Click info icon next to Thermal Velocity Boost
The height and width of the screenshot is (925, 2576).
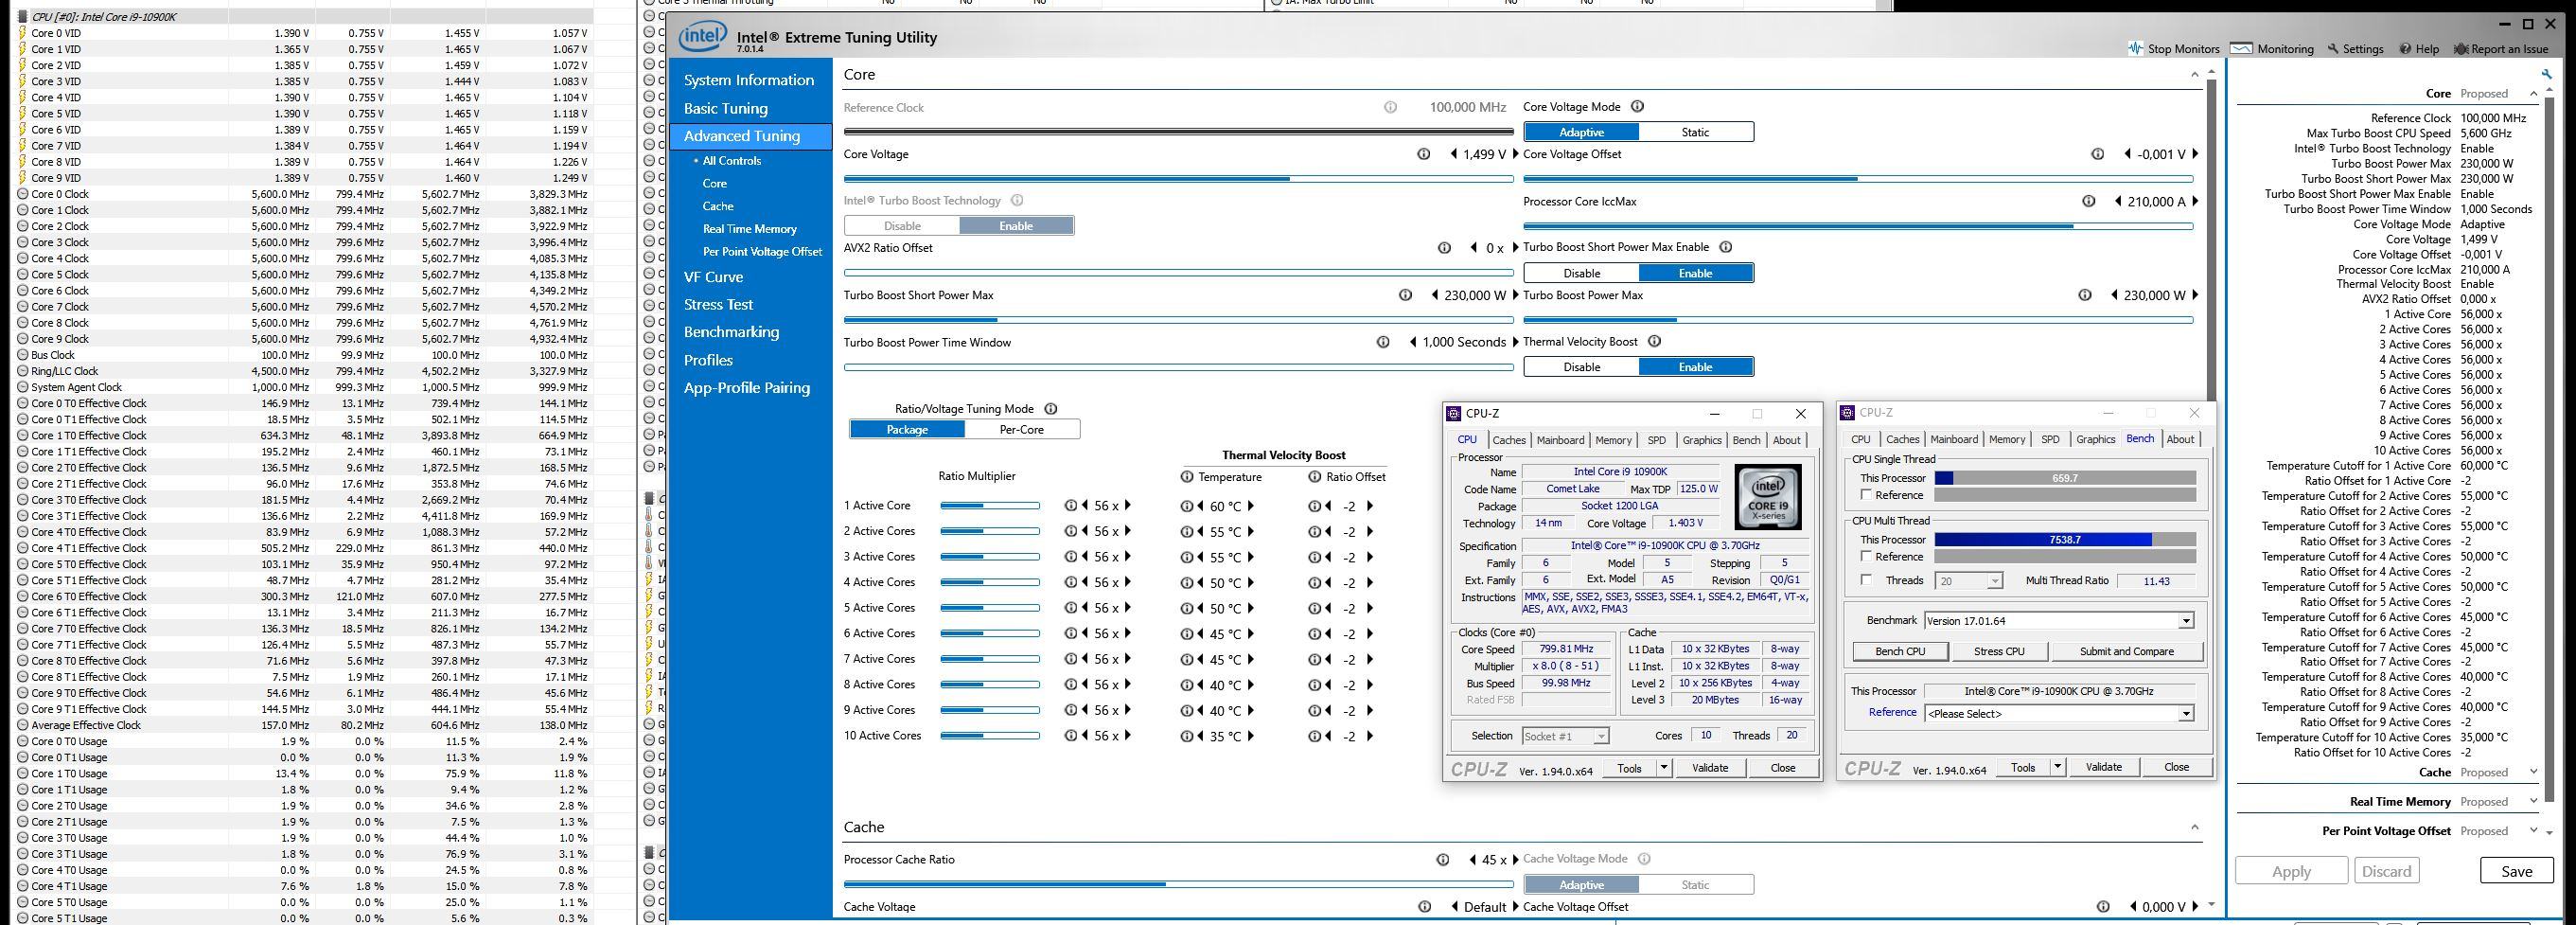pyautogui.click(x=1654, y=341)
